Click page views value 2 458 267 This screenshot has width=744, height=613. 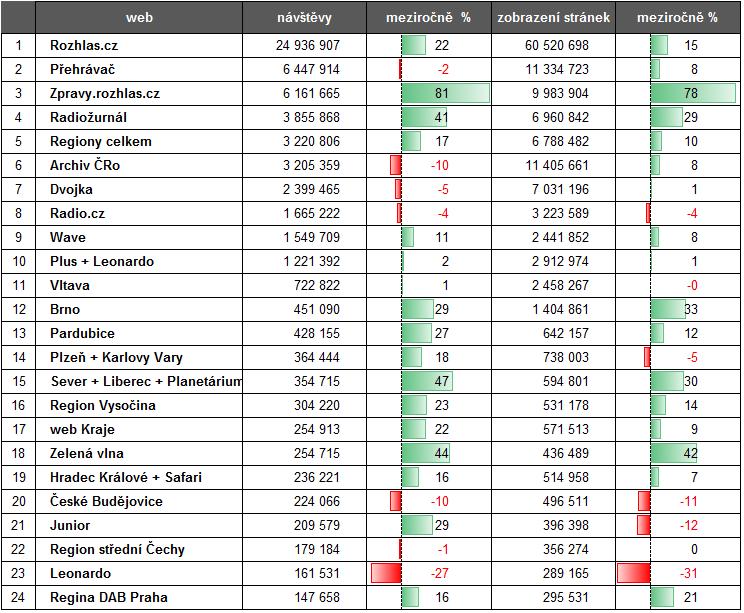click(560, 286)
